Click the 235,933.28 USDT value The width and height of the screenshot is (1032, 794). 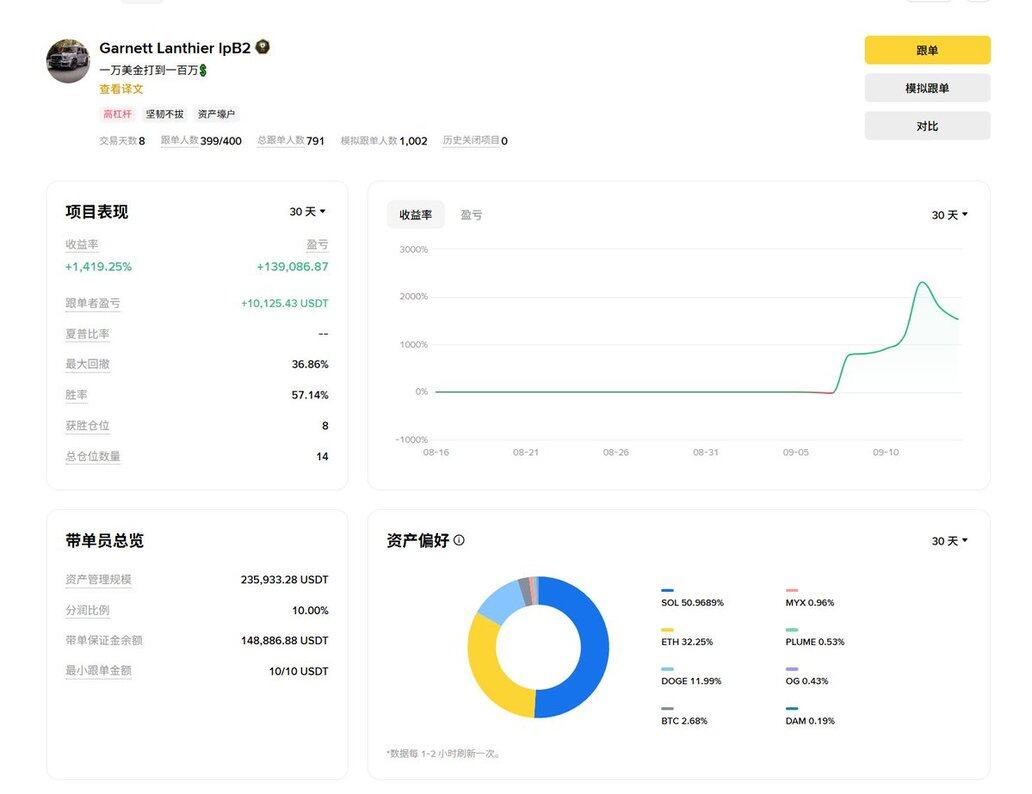point(284,579)
